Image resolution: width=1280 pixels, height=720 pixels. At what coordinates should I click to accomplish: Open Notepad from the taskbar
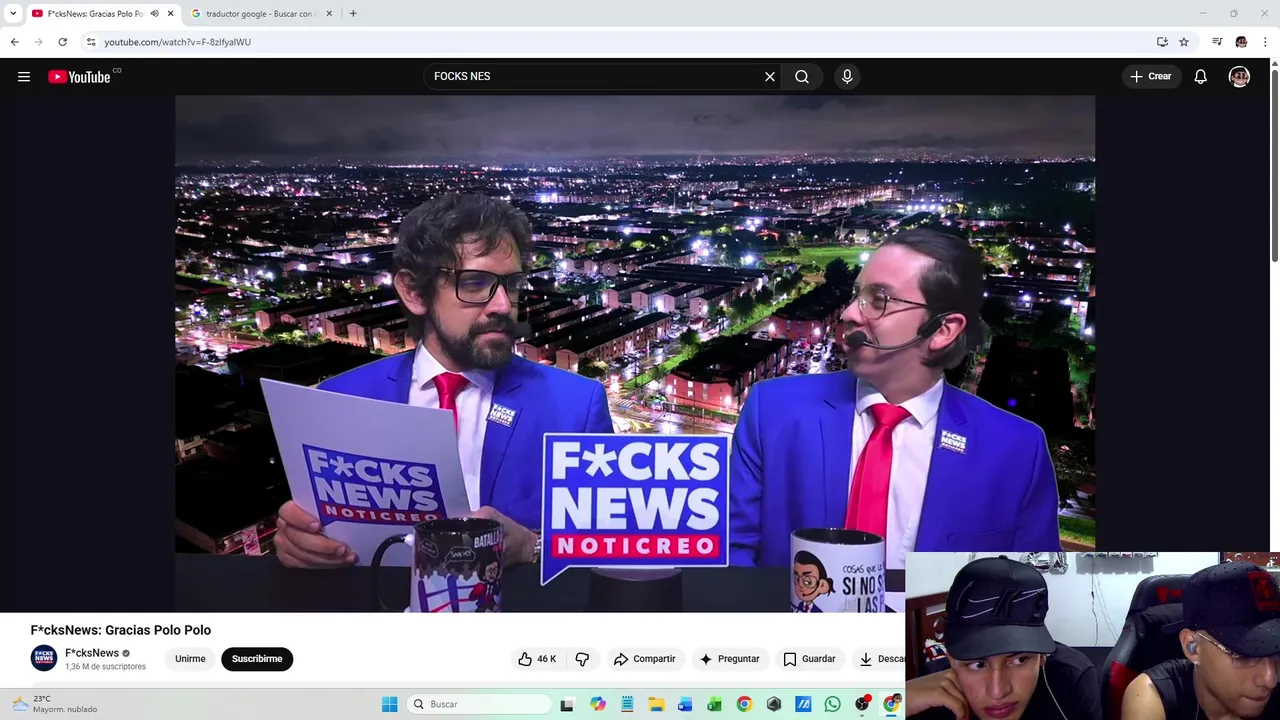pos(627,704)
